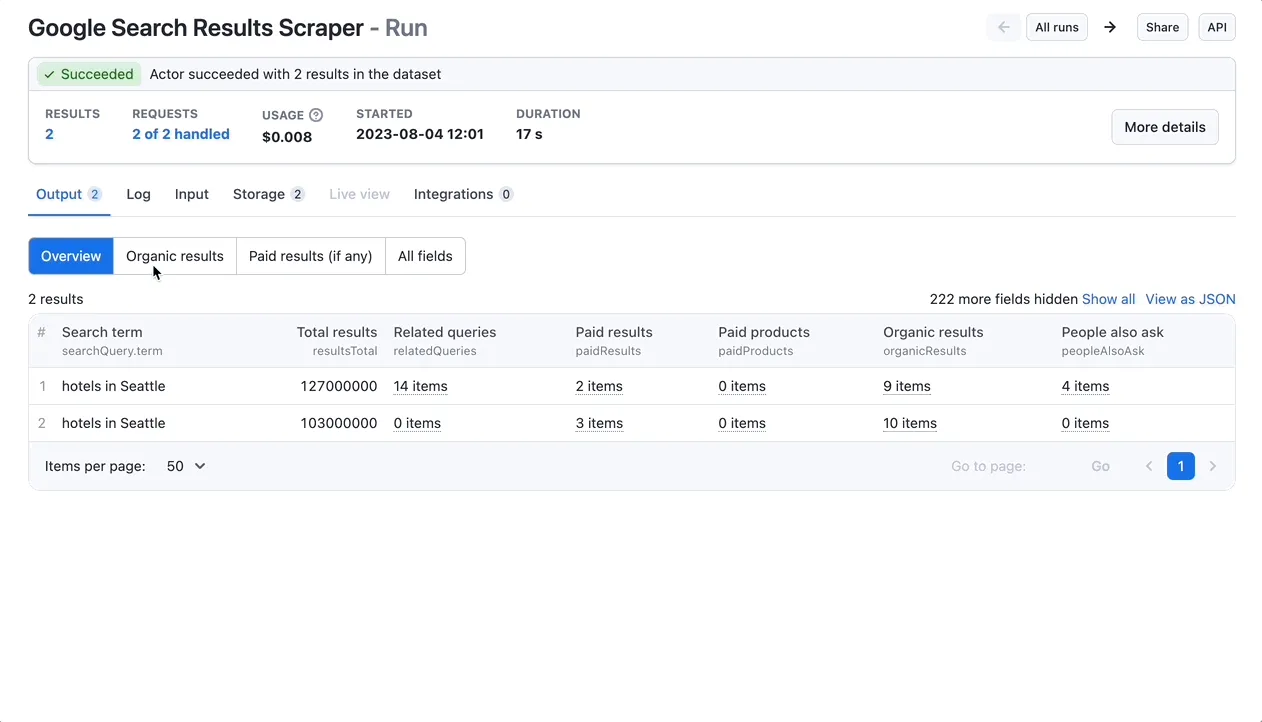Screen dimensions: 1262x722
Task: Go forward with the right arrow button
Action: 1110,27
